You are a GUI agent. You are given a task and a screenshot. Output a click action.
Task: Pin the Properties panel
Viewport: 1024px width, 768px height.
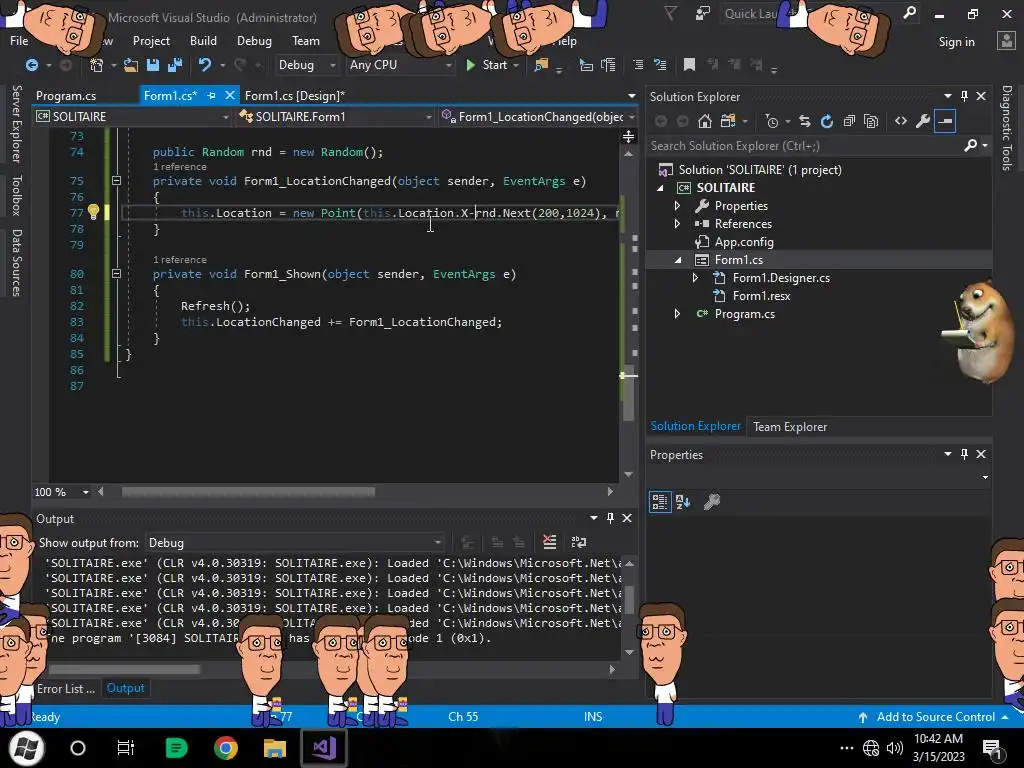coord(965,454)
